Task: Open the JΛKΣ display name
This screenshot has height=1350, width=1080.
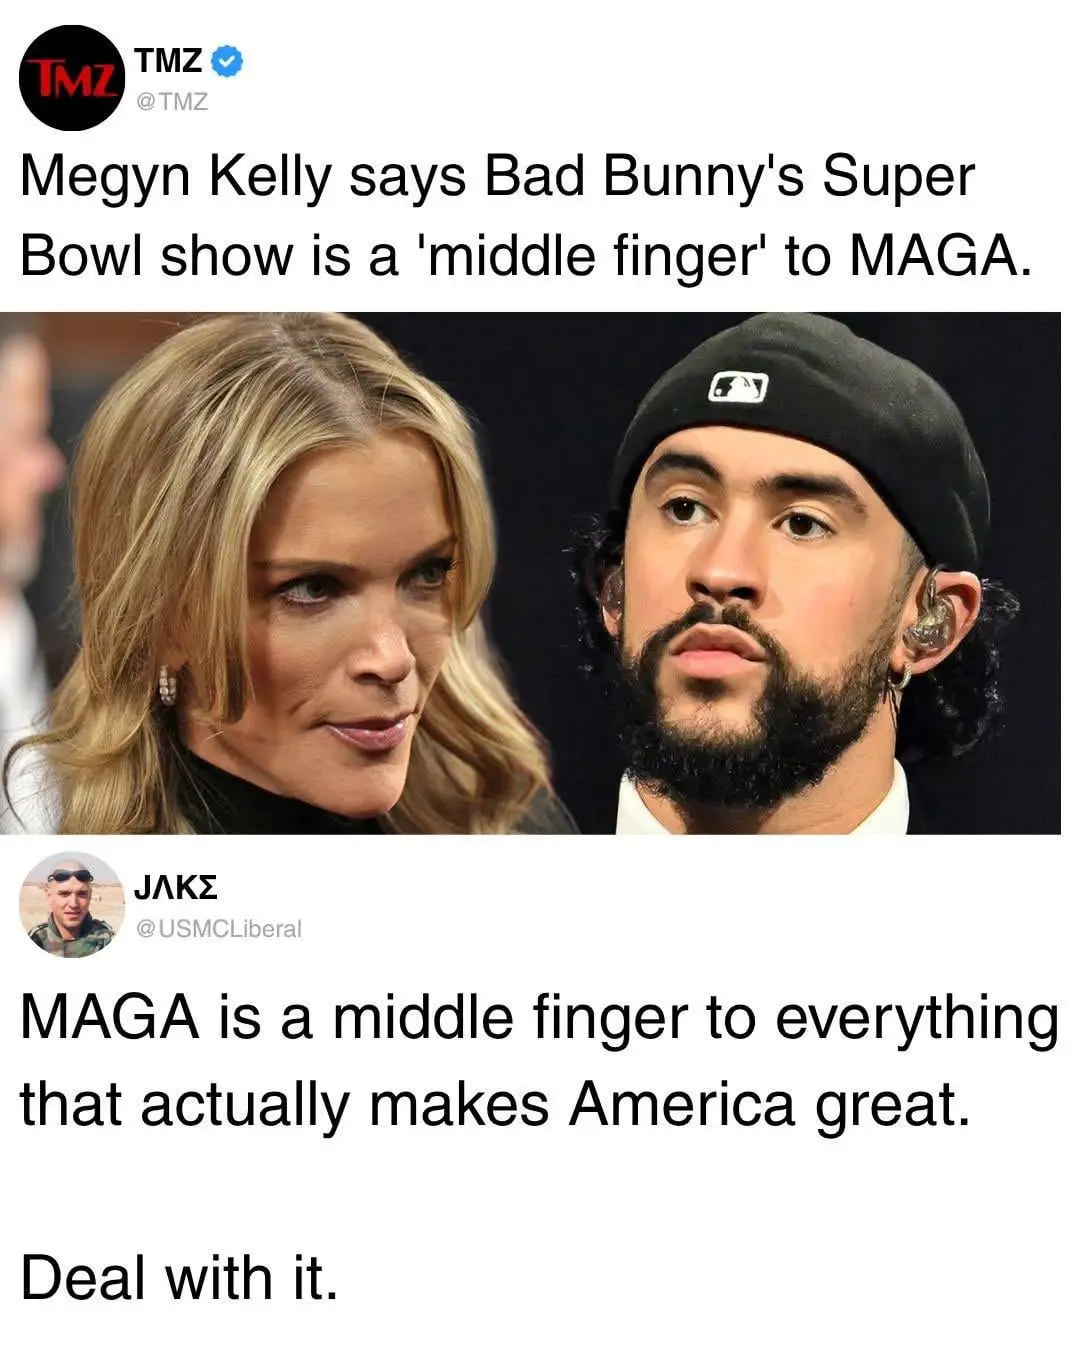Action: [176, 887]
